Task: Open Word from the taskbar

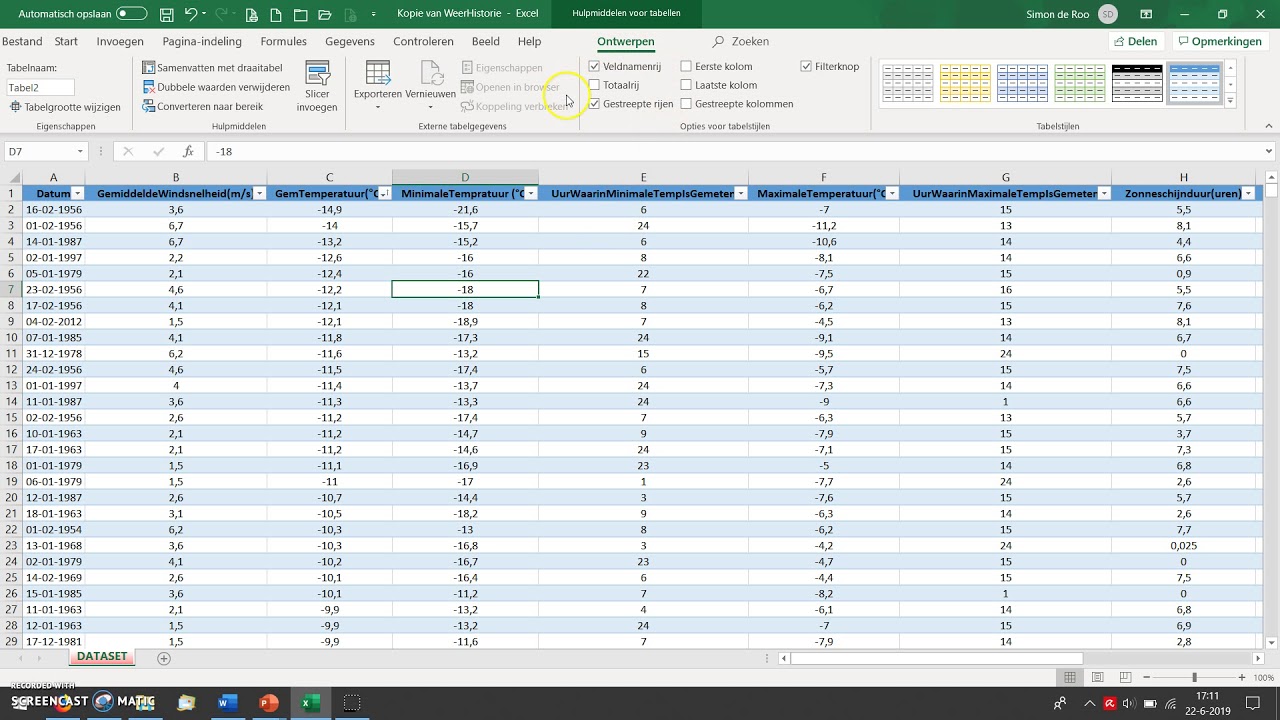Action: click(x=226, y=703)
